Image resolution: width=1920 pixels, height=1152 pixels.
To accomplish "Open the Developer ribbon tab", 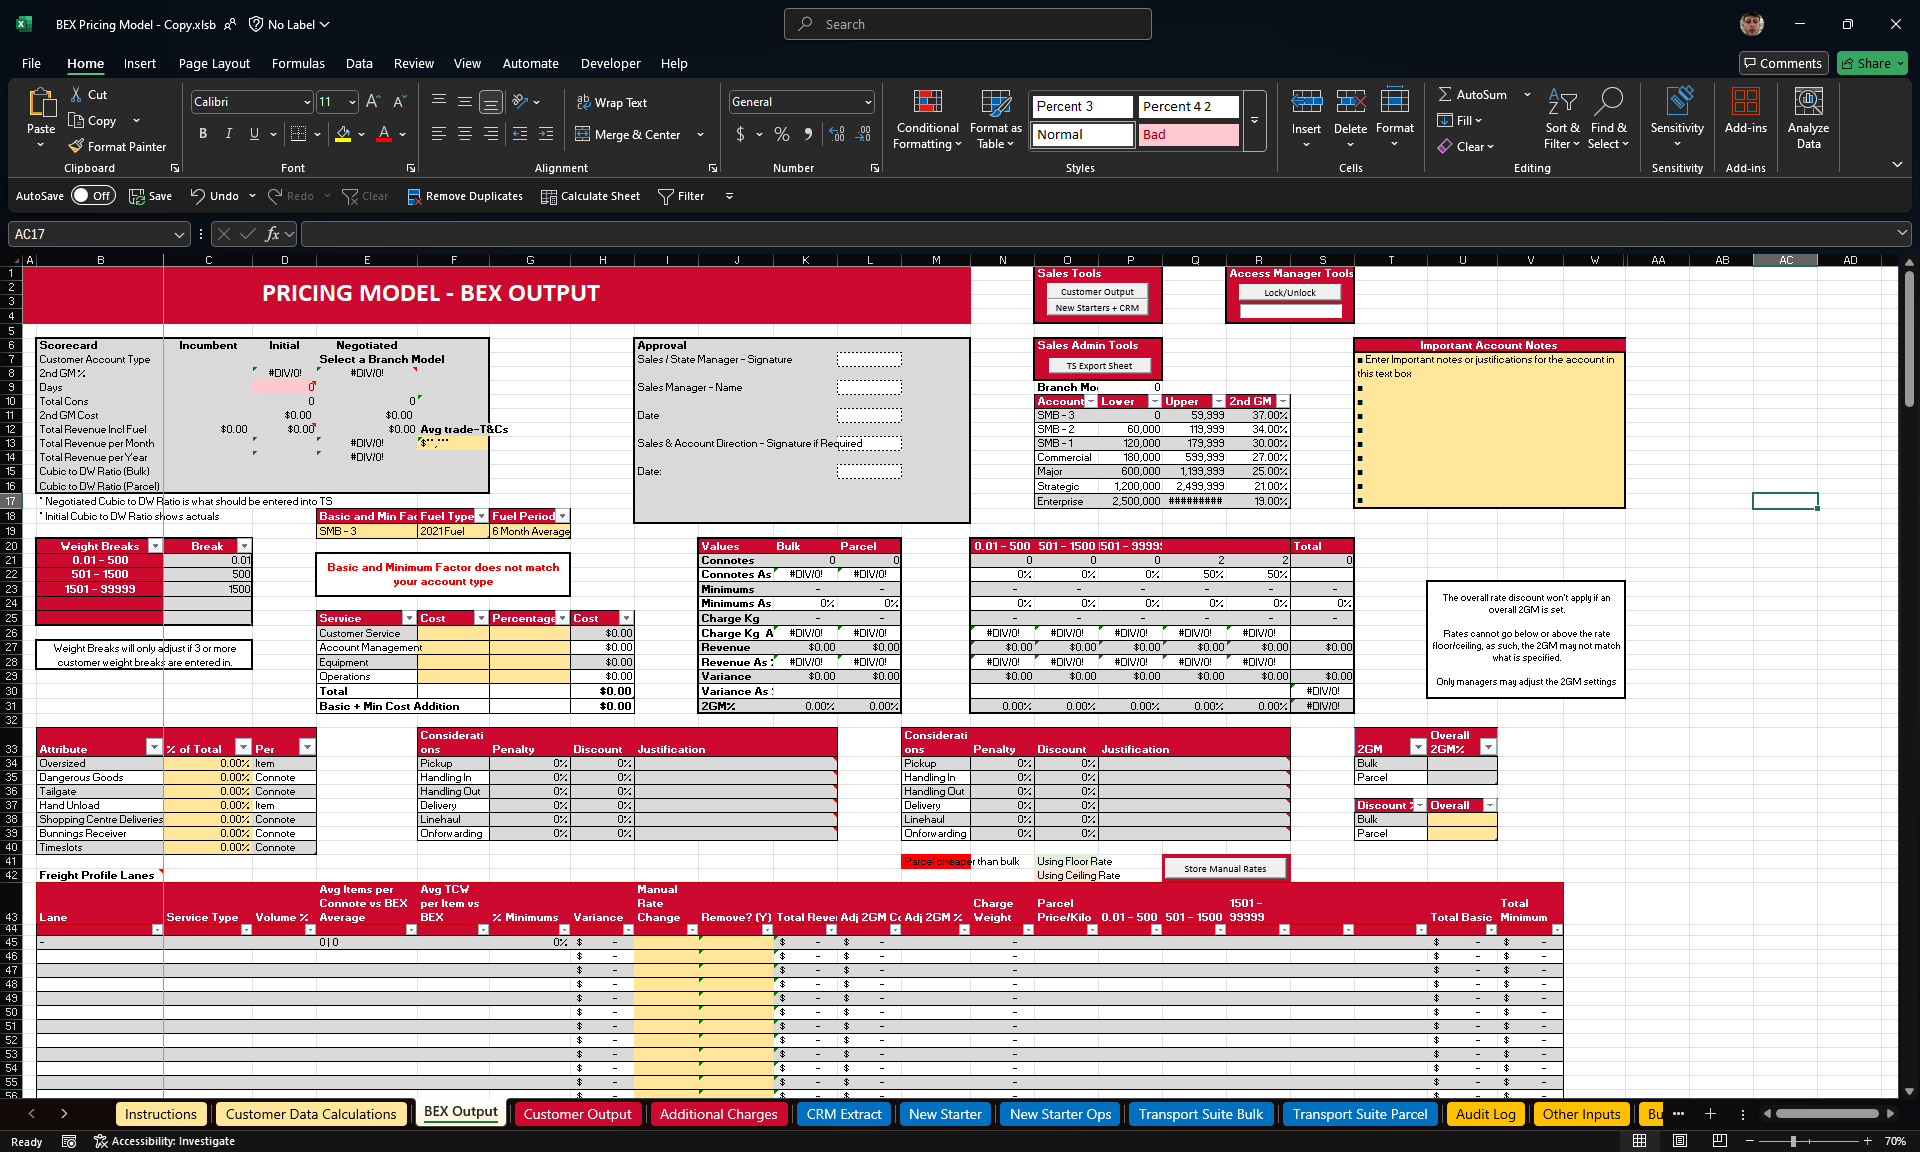I will coord(610,63).
